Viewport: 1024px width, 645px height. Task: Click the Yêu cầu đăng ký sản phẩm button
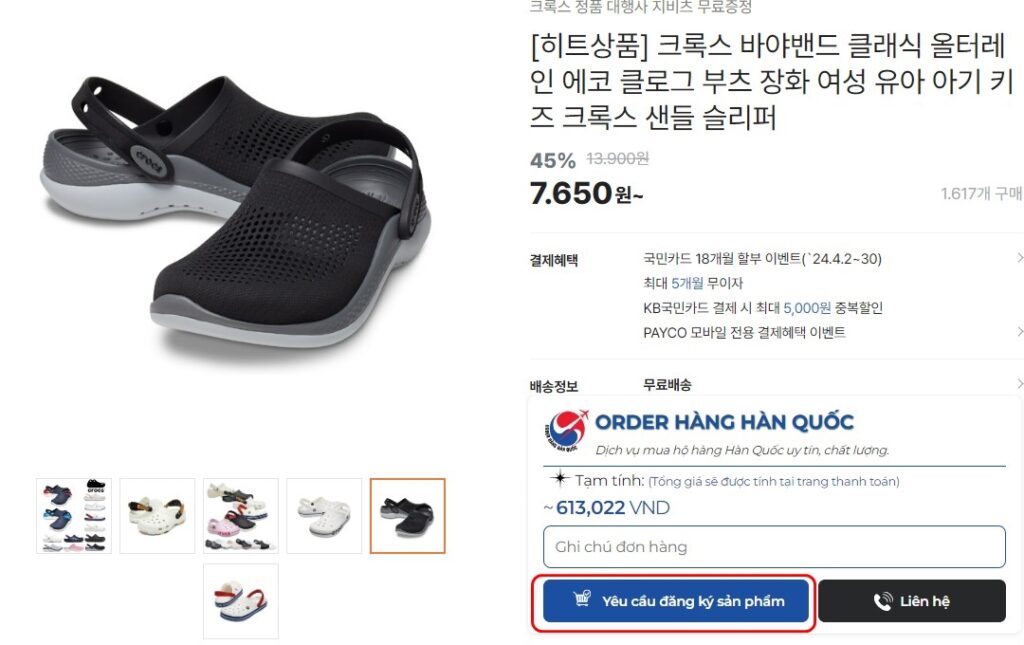(x=675, y=601)
